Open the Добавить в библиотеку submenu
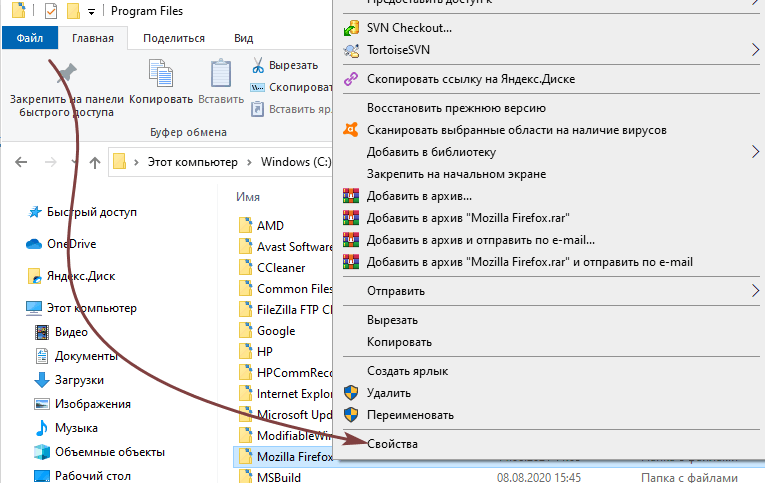 click(x=551, y=152)
